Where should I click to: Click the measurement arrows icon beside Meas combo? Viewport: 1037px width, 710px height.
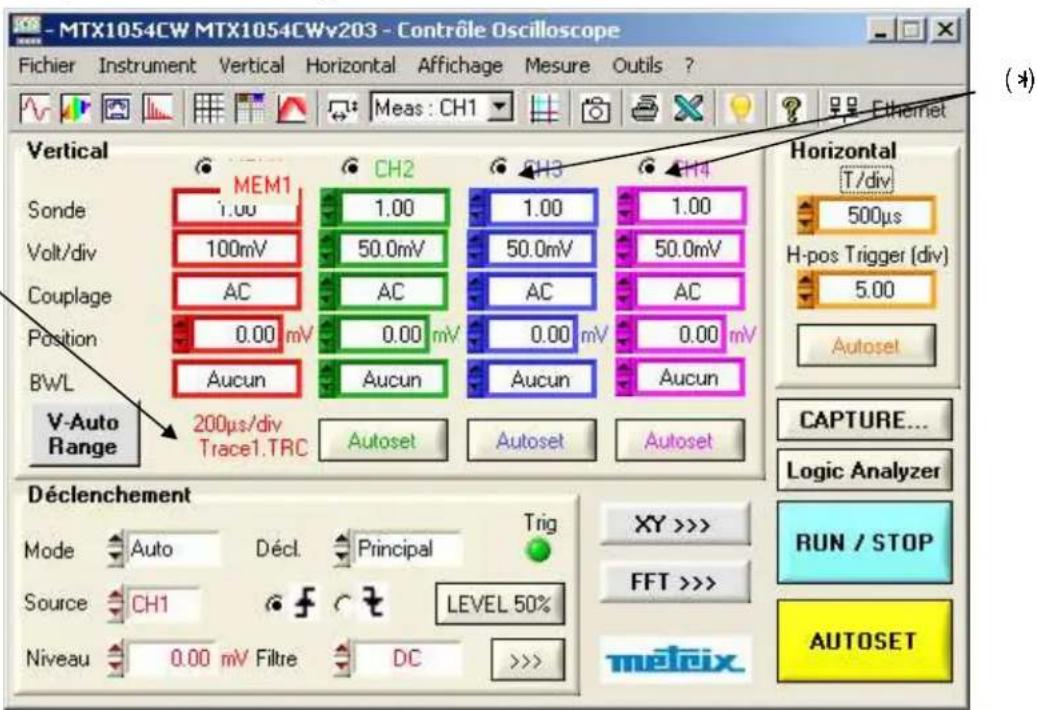pyautogui.click(x=343, y=110)
